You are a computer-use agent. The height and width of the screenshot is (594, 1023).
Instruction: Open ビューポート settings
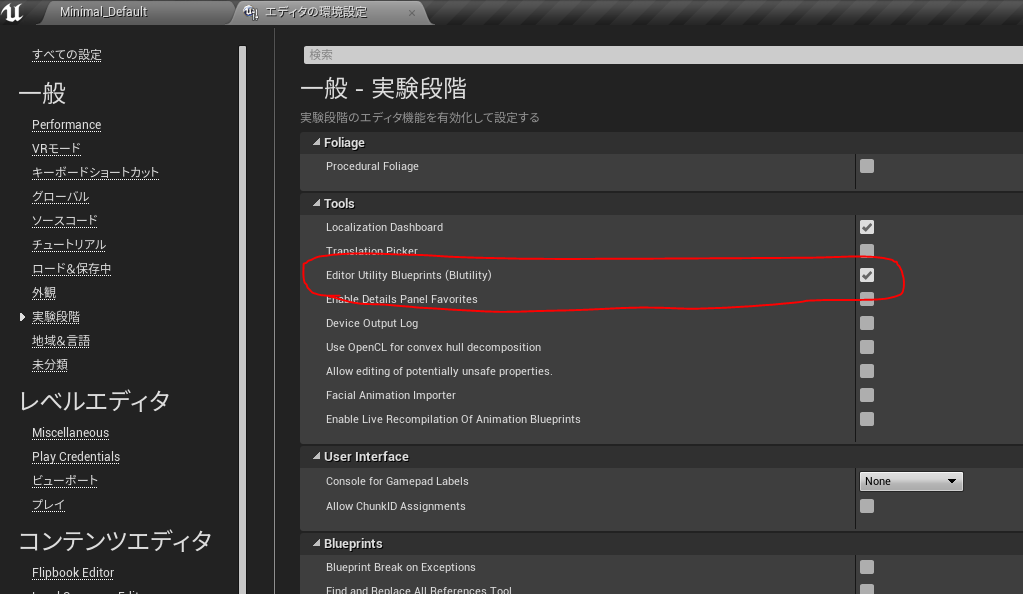pos(65,480)
